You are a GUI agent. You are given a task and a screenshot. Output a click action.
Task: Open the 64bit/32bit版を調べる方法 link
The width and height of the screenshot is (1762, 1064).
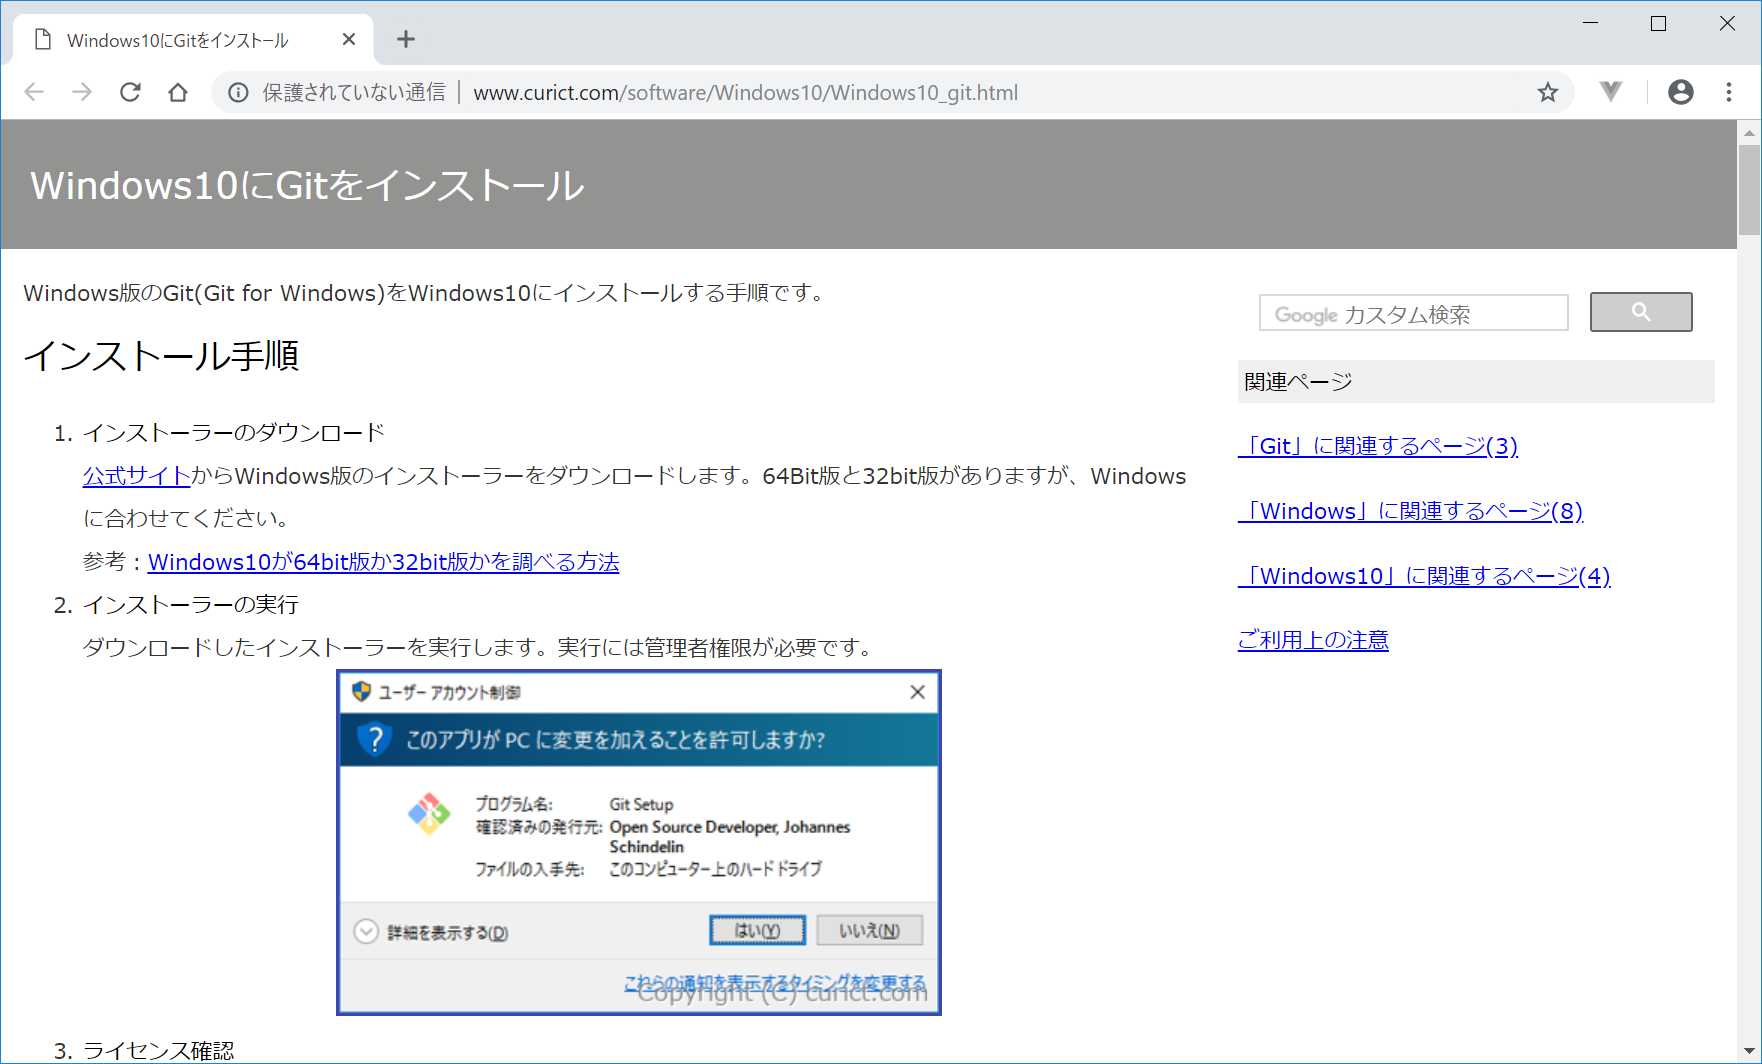383,562
